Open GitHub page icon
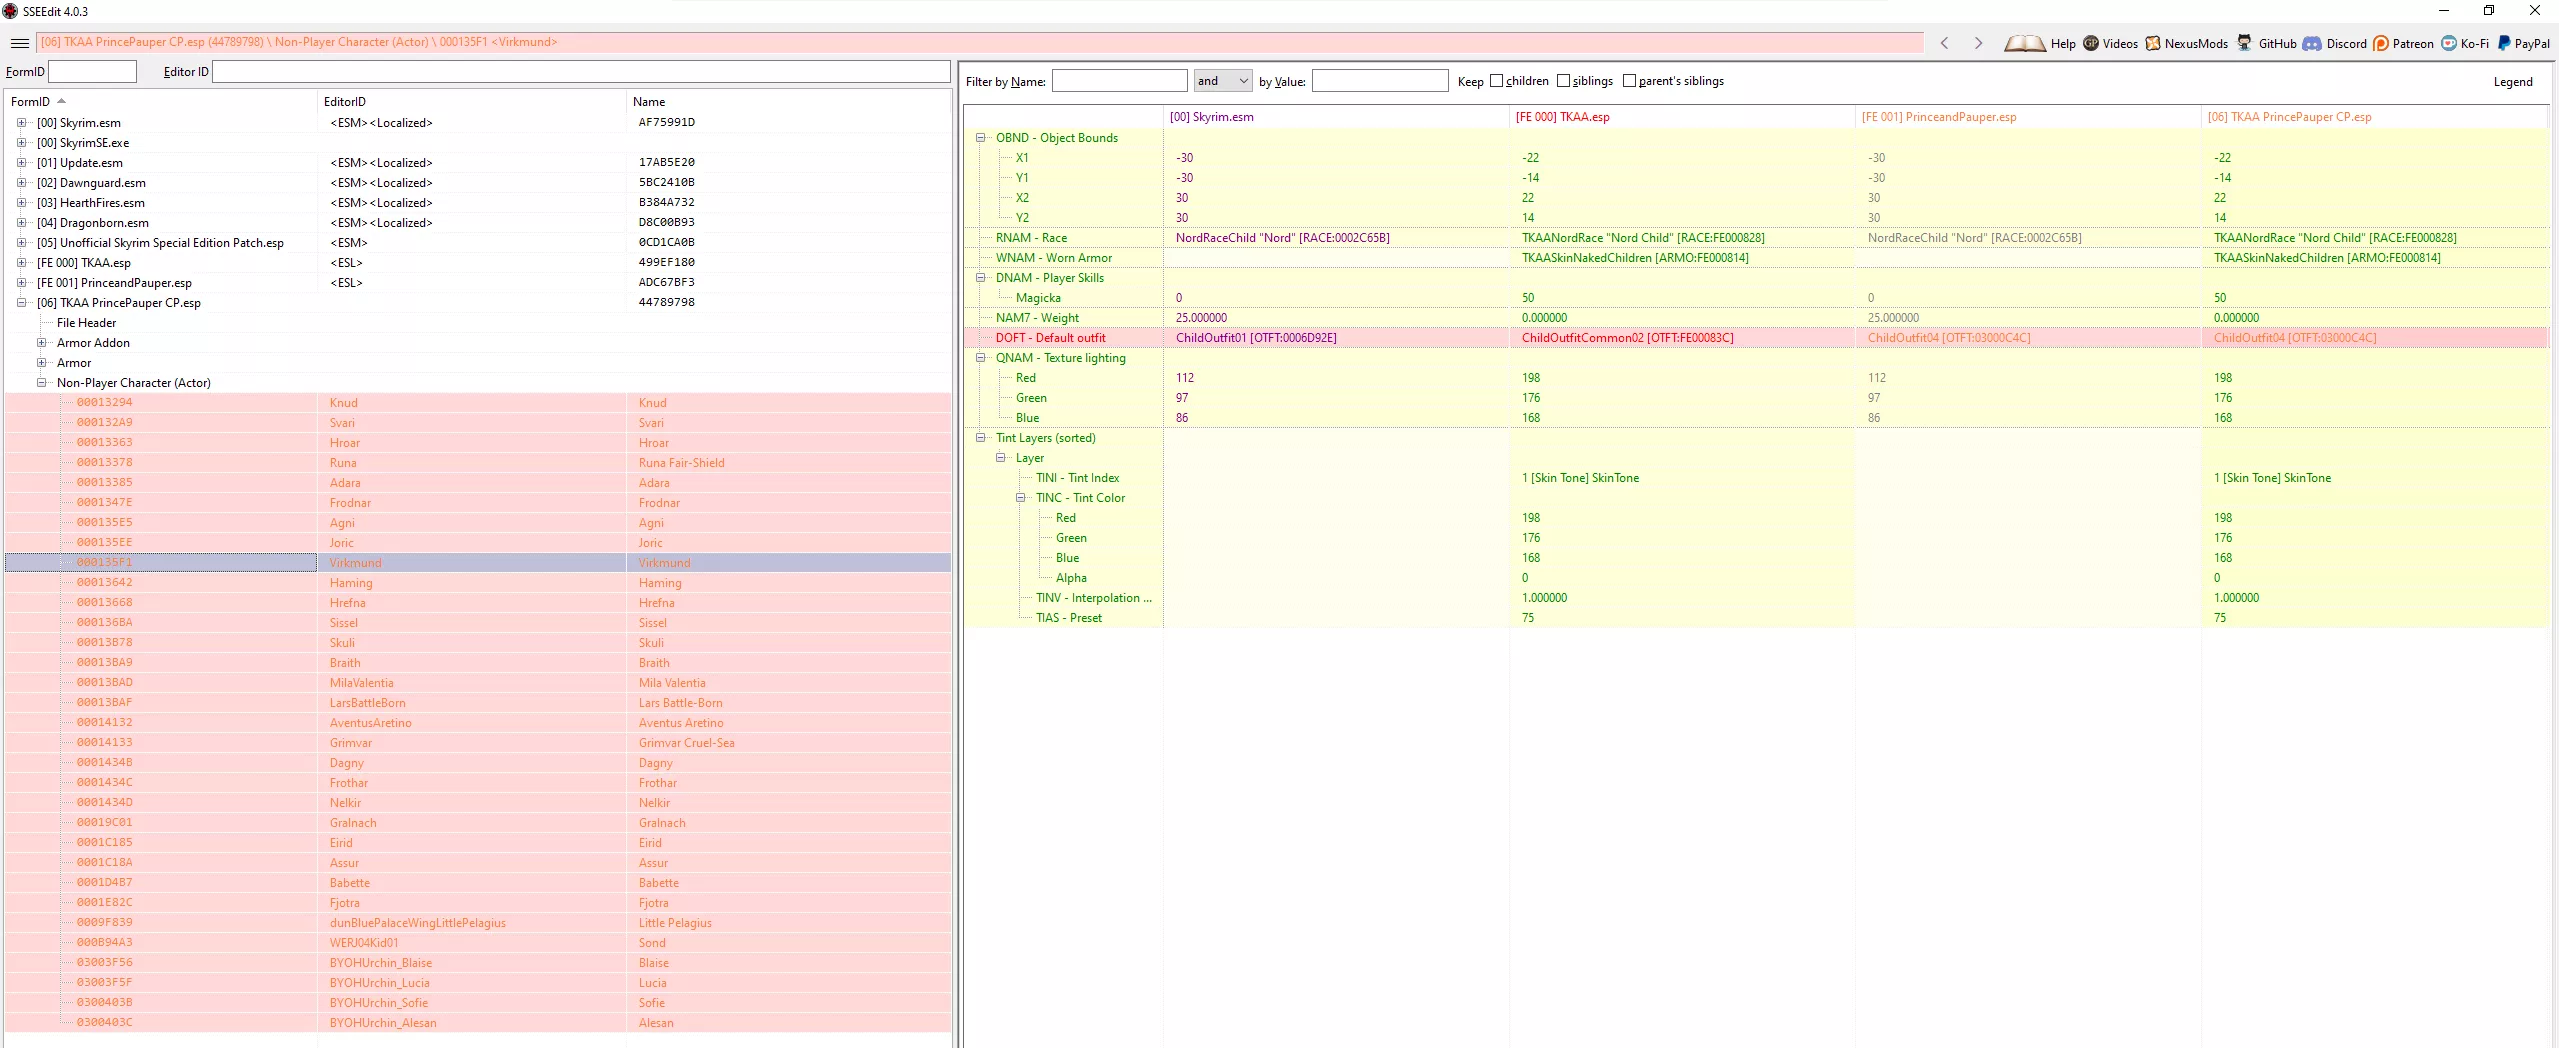 point(2245,43)
